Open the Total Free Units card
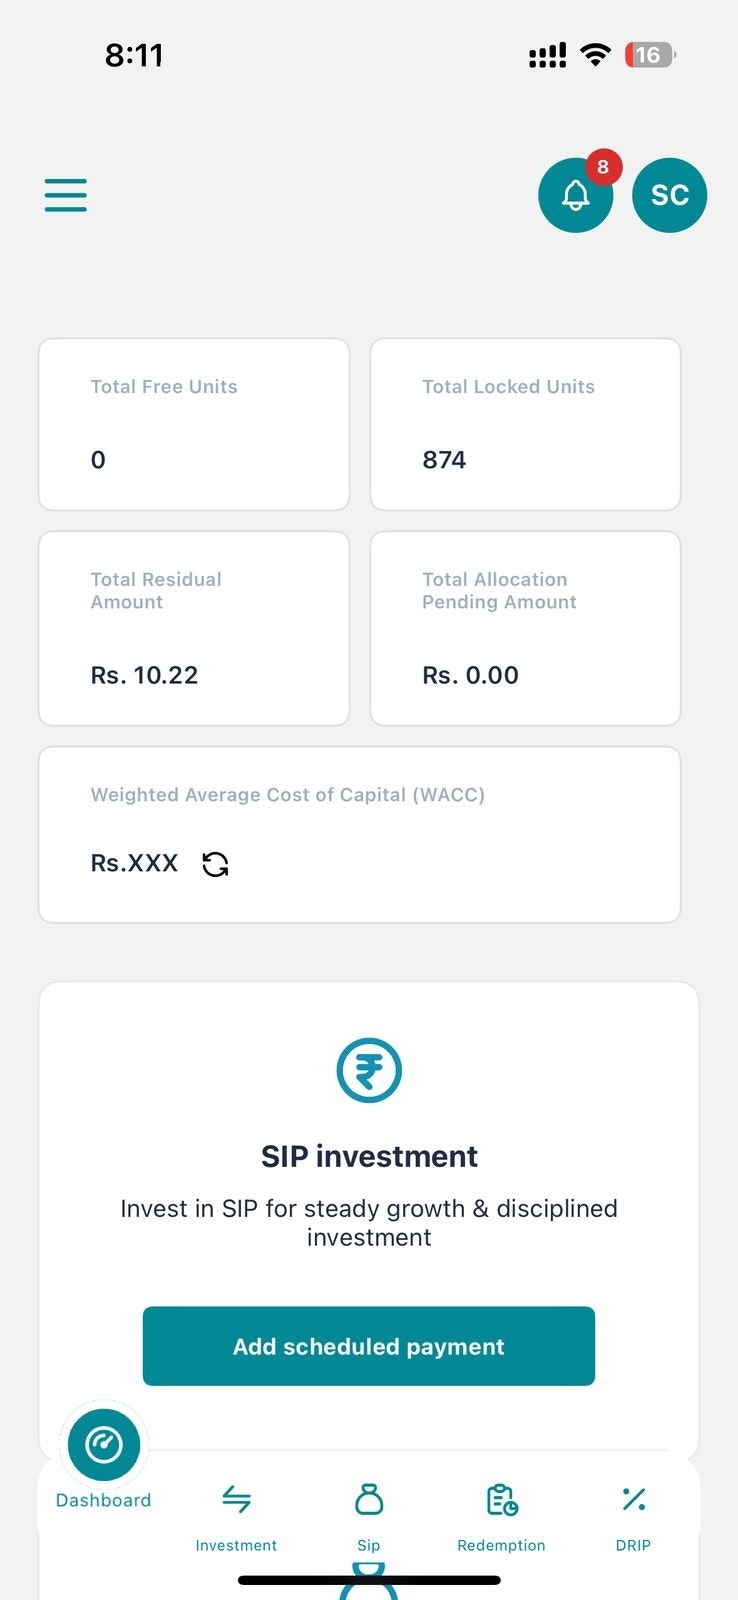Image resolution: width=738 pixels, height=1600 pixels. tap(194, 424)
